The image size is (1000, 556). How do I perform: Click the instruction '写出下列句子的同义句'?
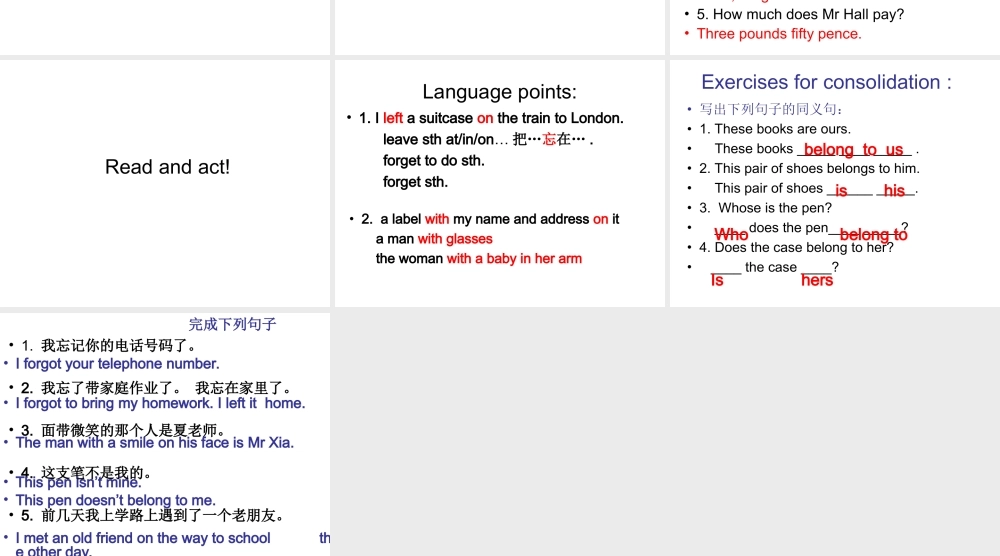(770, 109)
